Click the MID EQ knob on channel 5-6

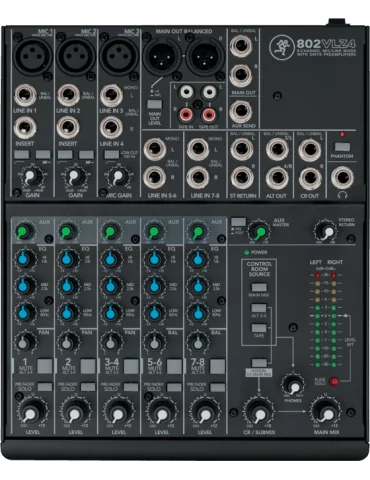click(154, 286)
